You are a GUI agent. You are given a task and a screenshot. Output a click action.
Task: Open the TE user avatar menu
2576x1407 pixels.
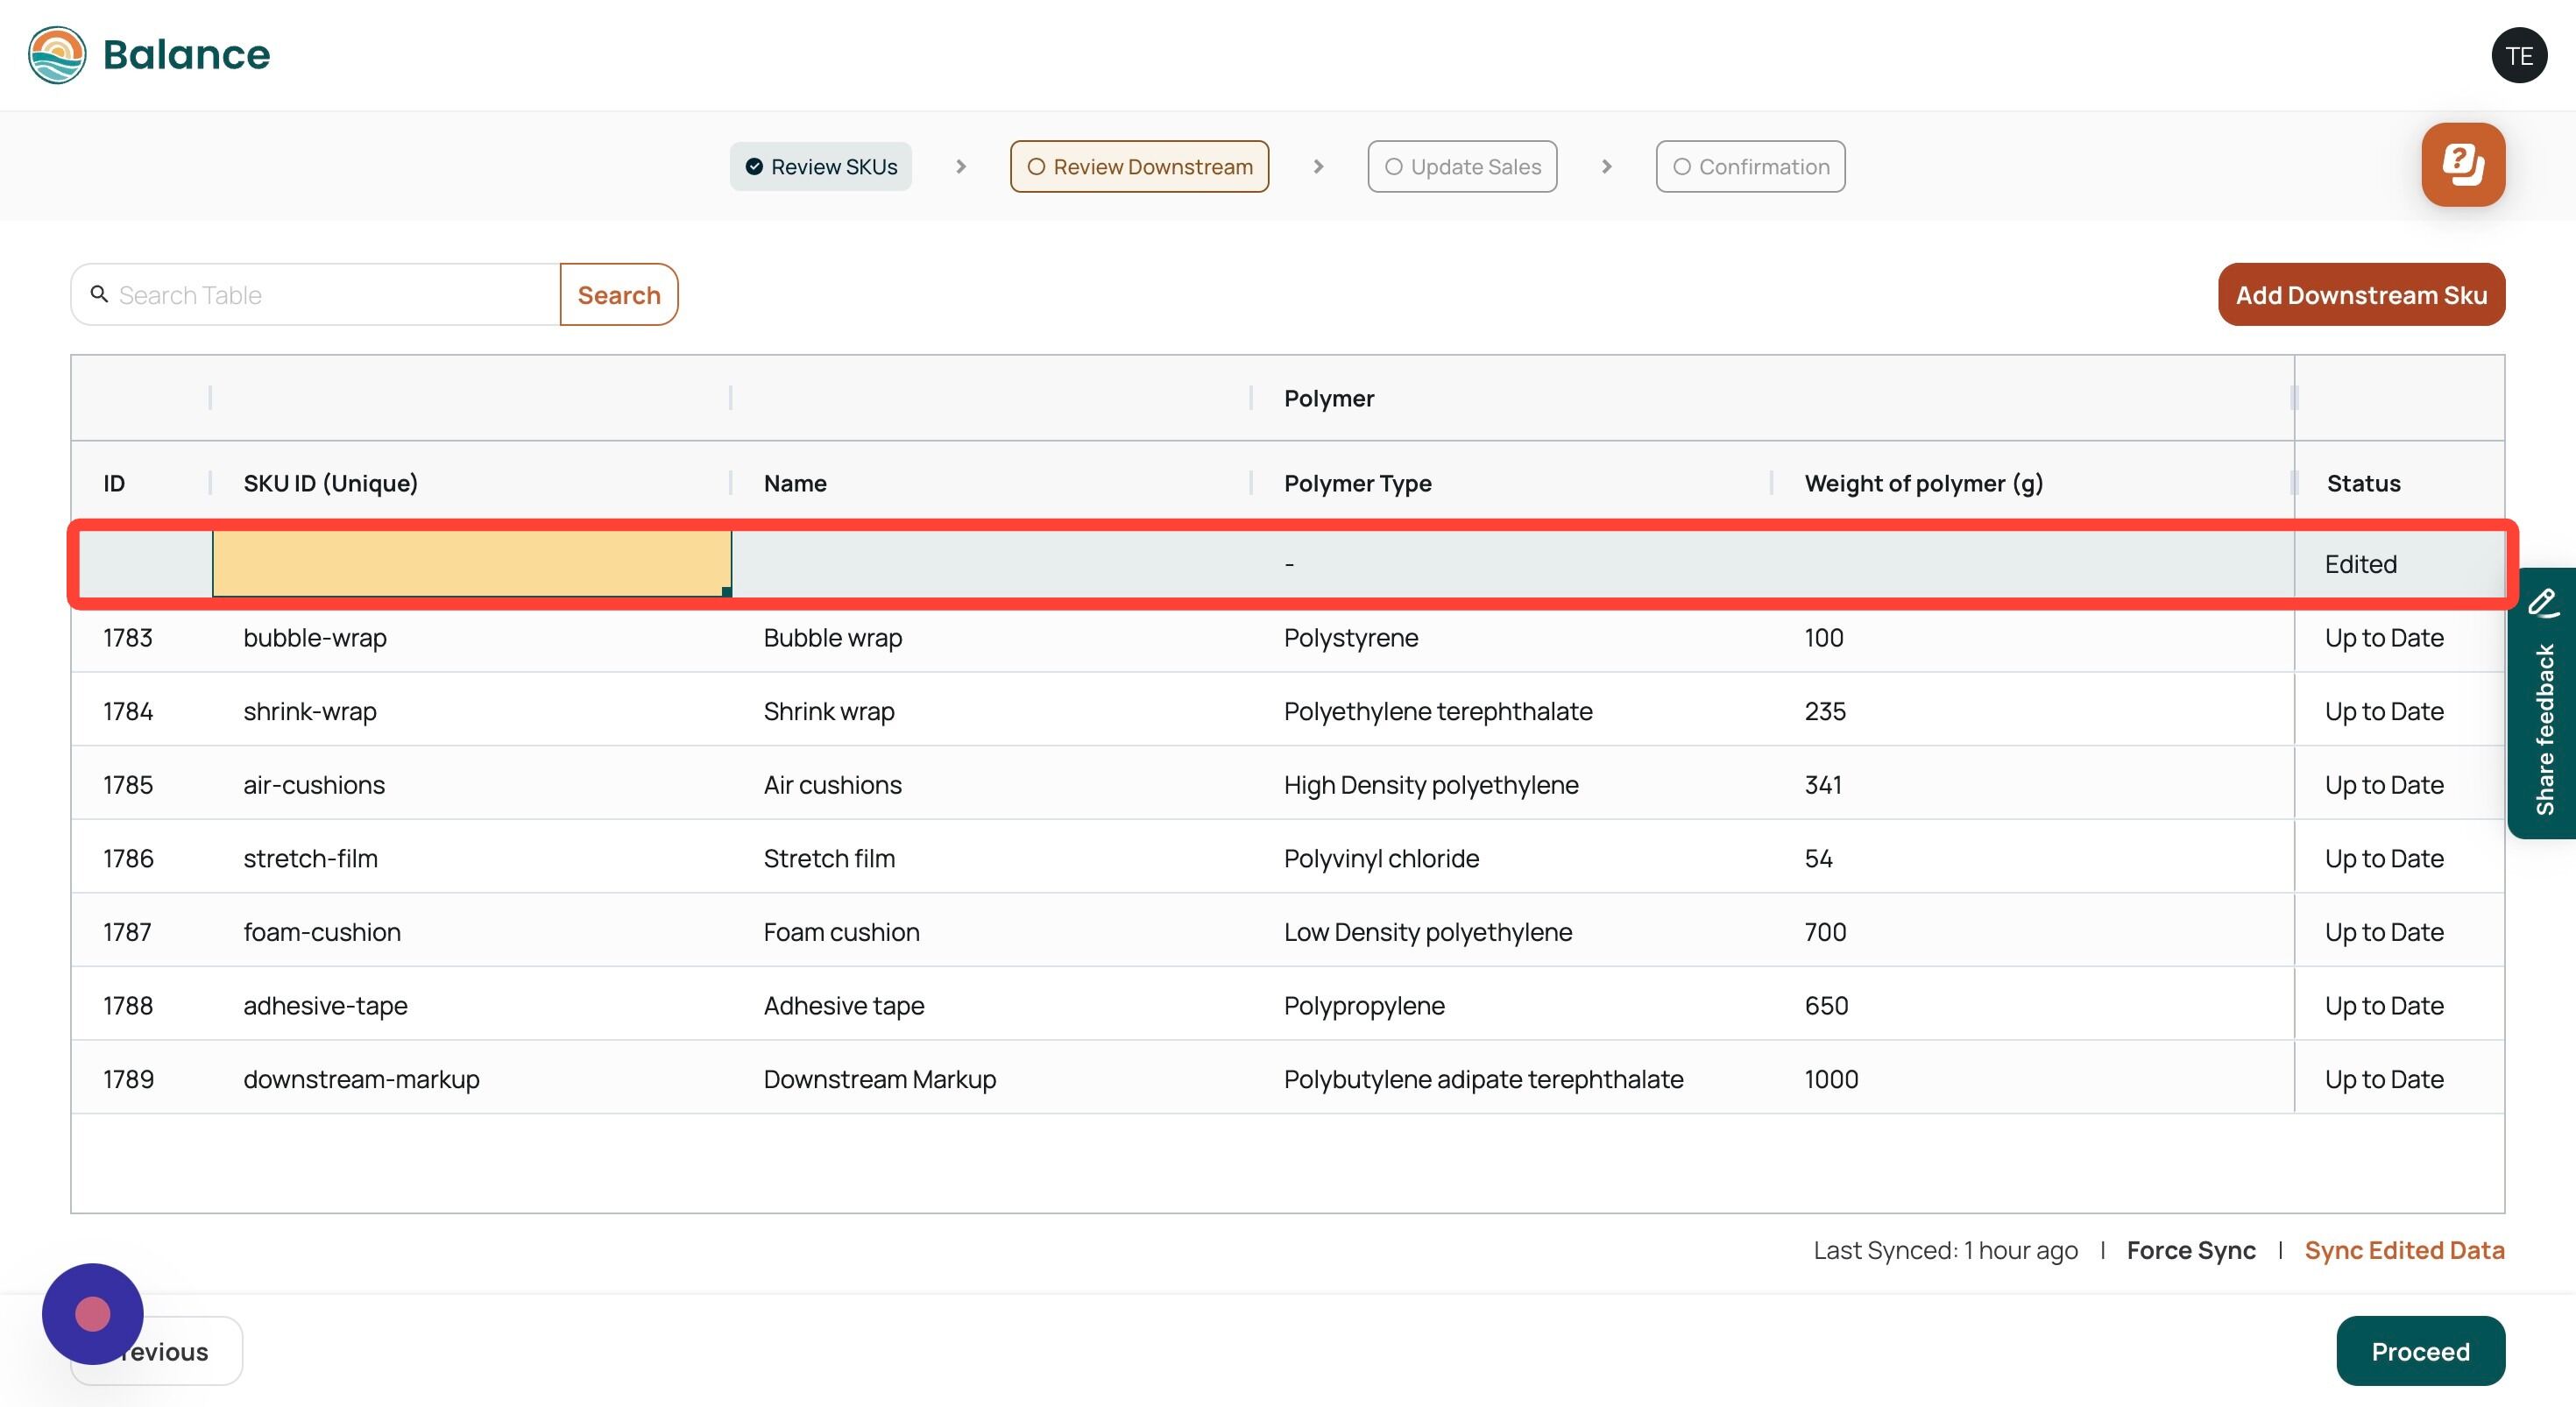pos(2519,56)
